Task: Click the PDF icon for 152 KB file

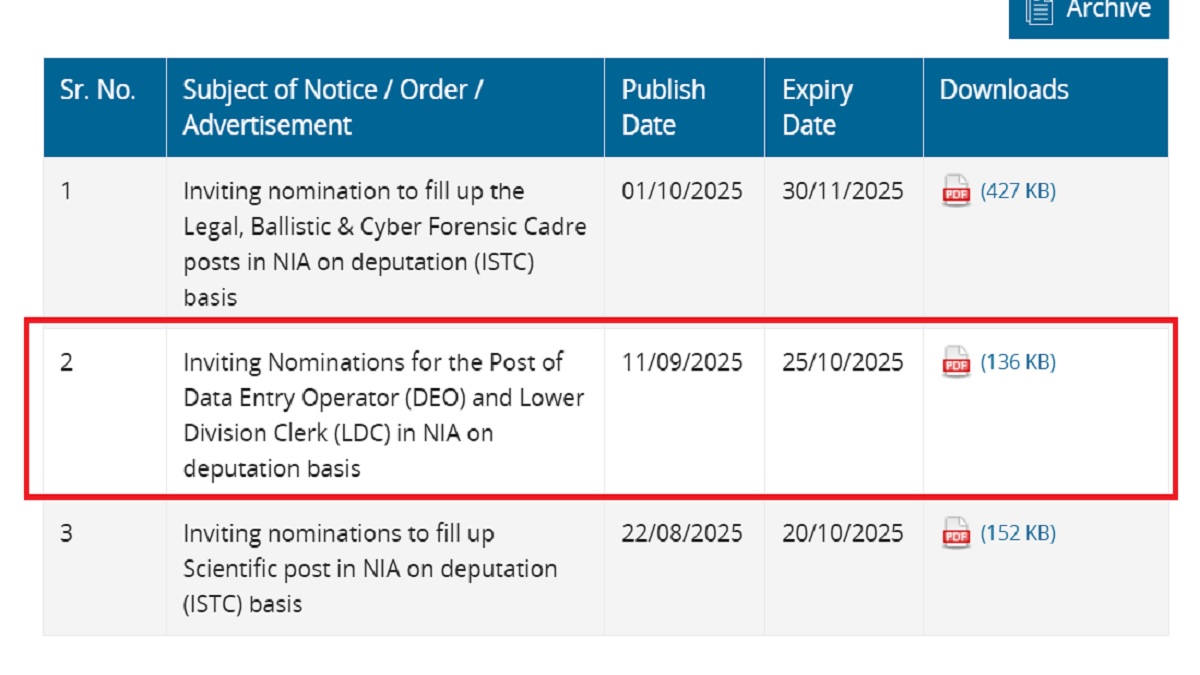Action: tap(956, 534)
